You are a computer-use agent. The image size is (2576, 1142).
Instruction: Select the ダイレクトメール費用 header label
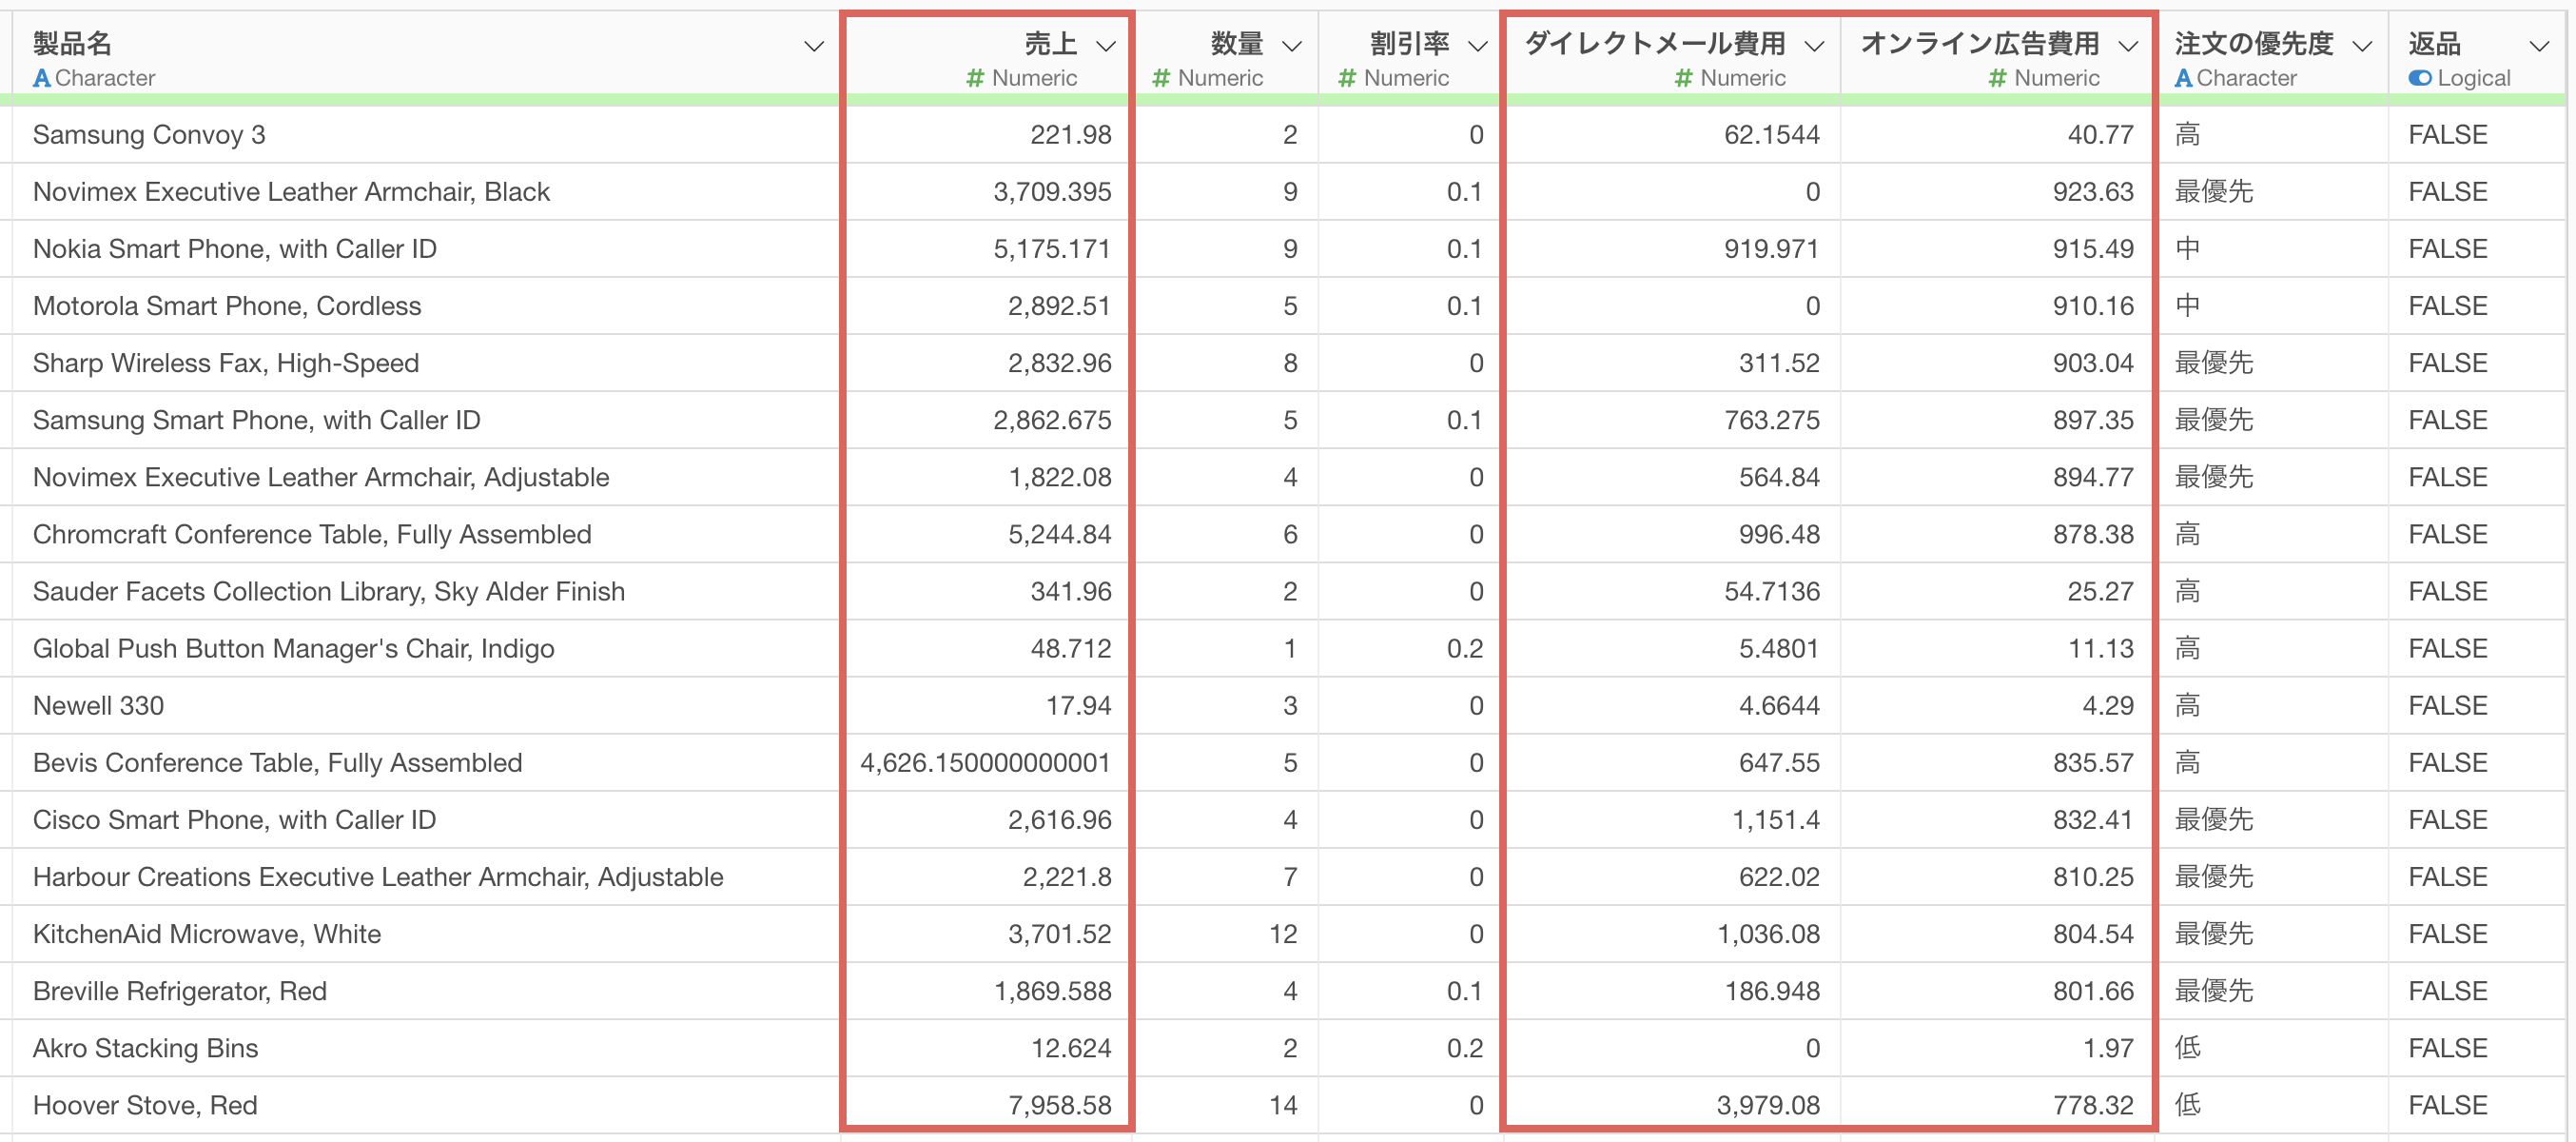tap(1655, 44)
